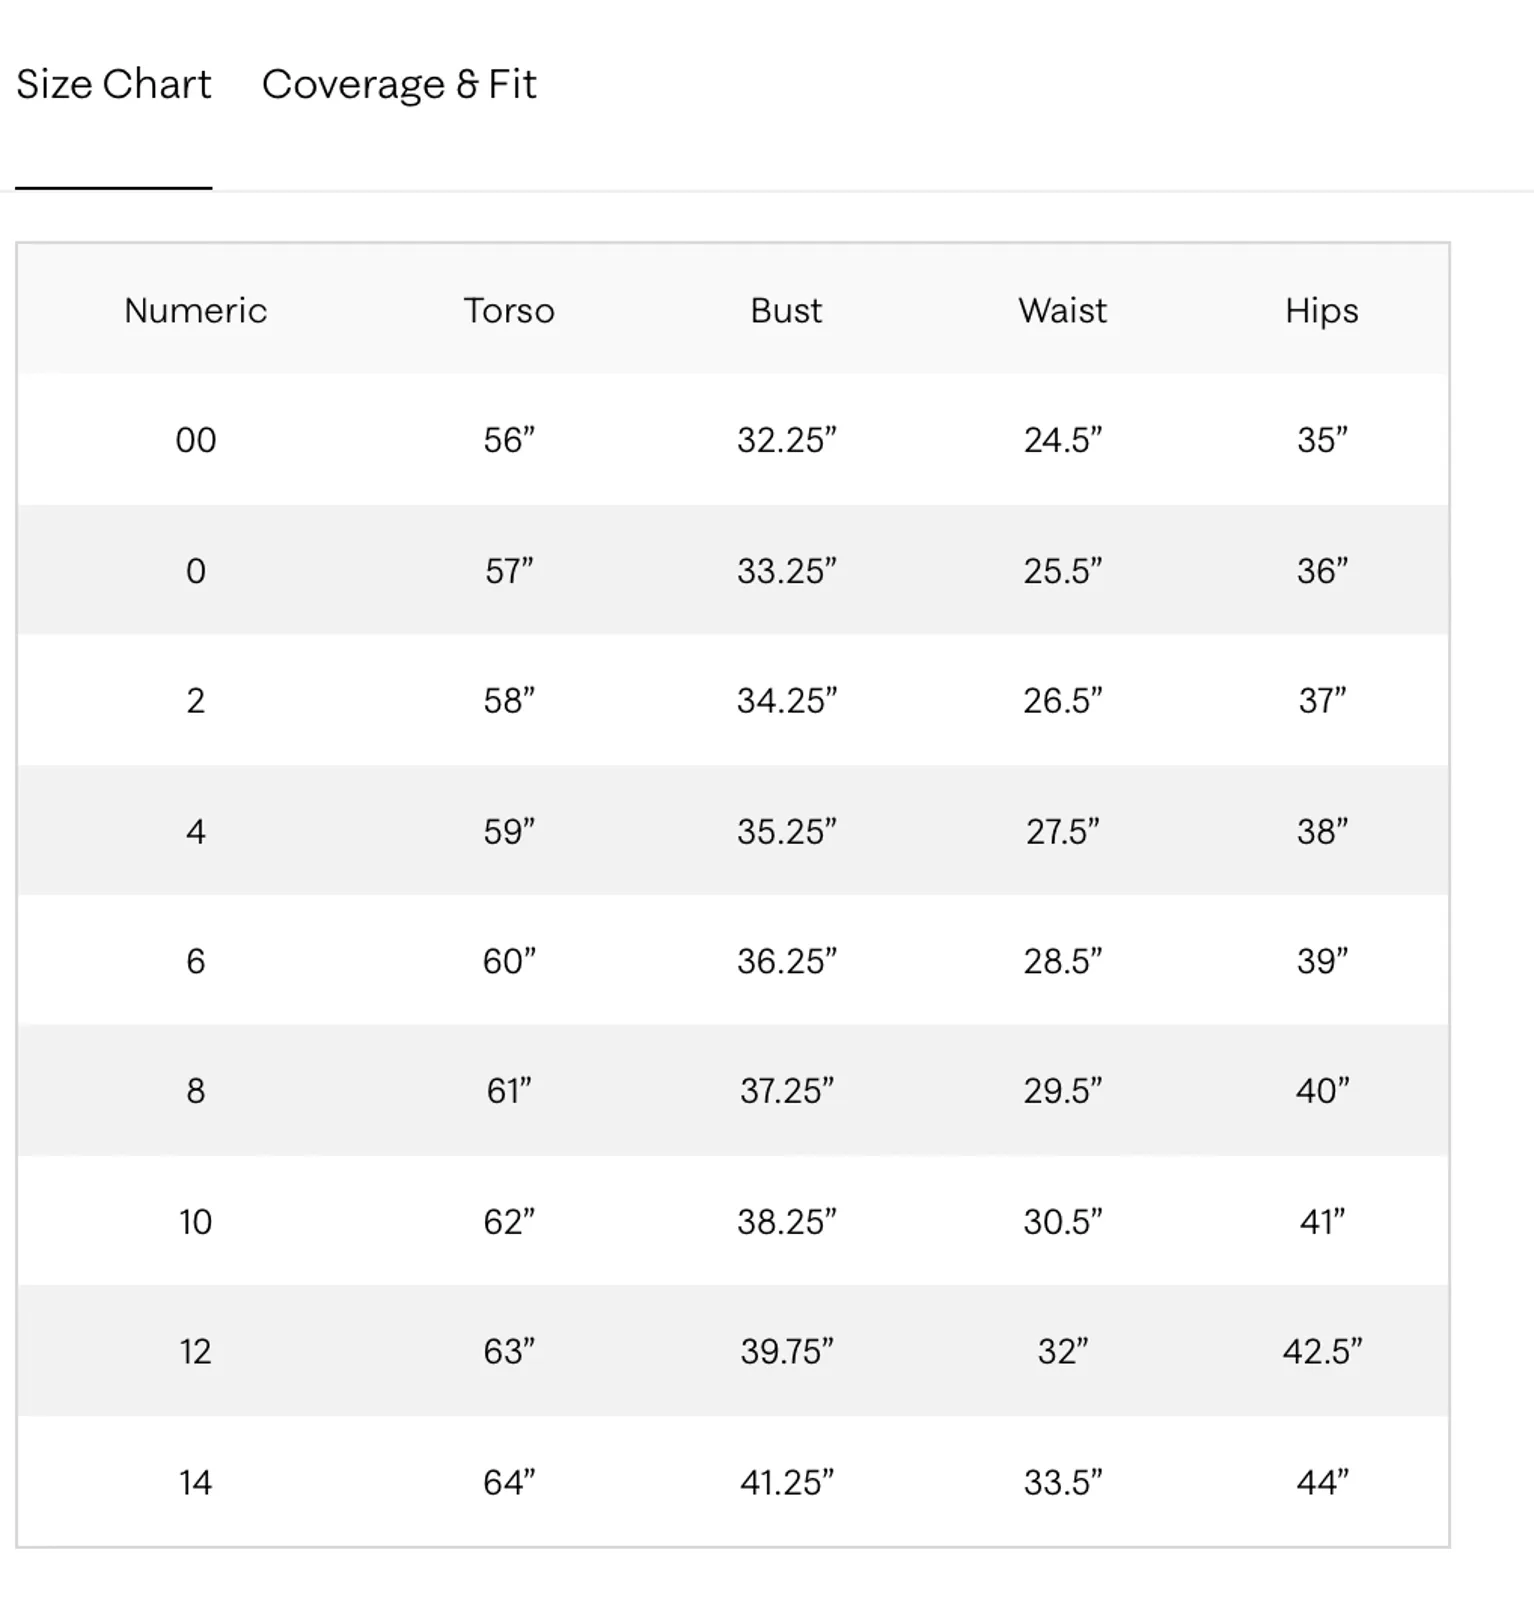Select the 33.5” waist measurement
This screenshot has height=1600, width=1534.
[1063, 1482]
